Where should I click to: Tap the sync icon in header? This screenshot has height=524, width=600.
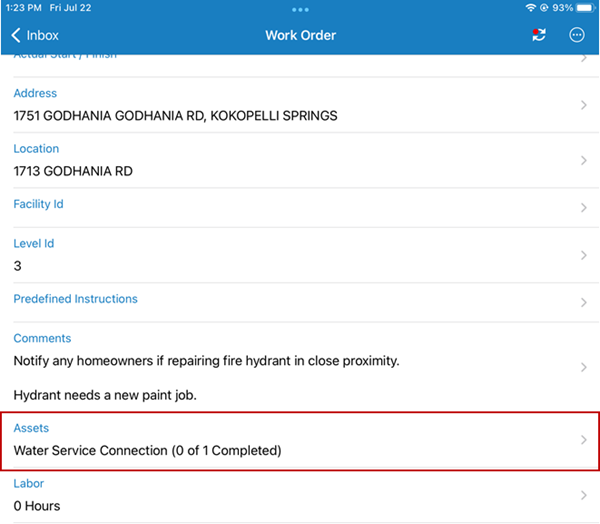(x=539, y=35)
